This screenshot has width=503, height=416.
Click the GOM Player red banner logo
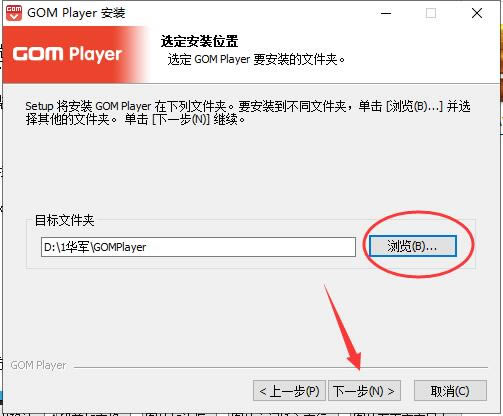68,54
